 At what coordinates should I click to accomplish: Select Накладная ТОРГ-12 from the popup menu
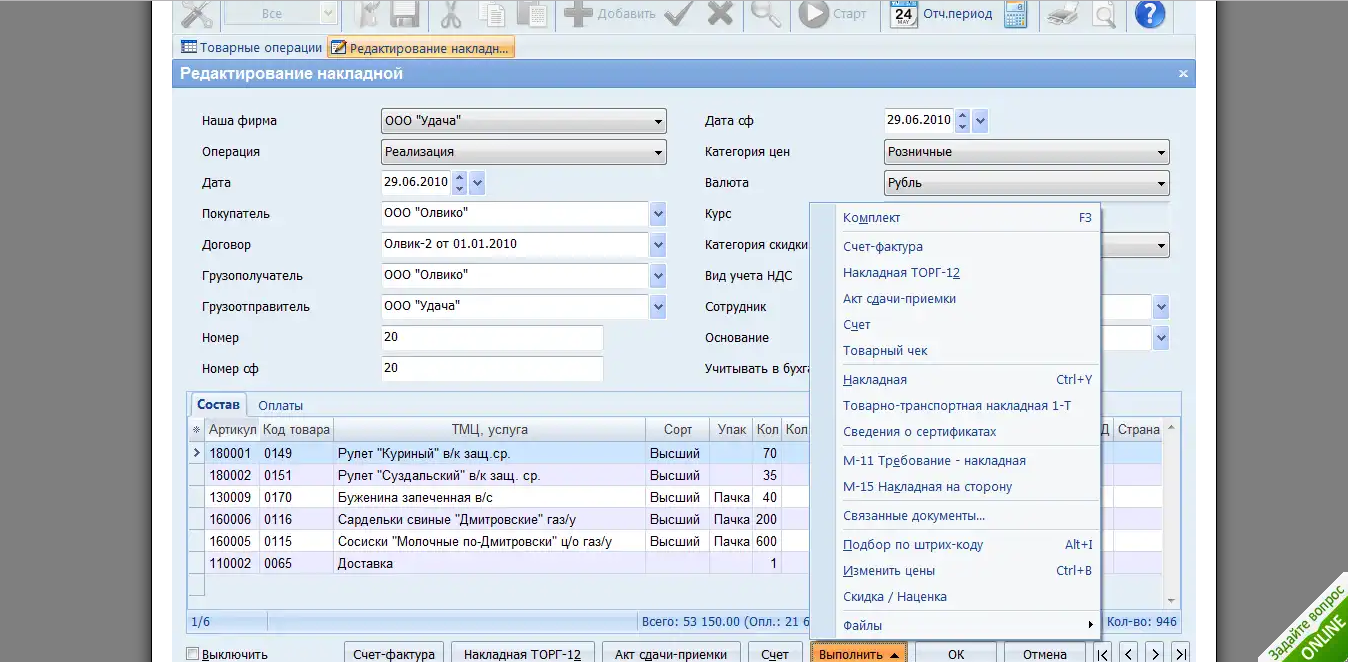point(901,273)
